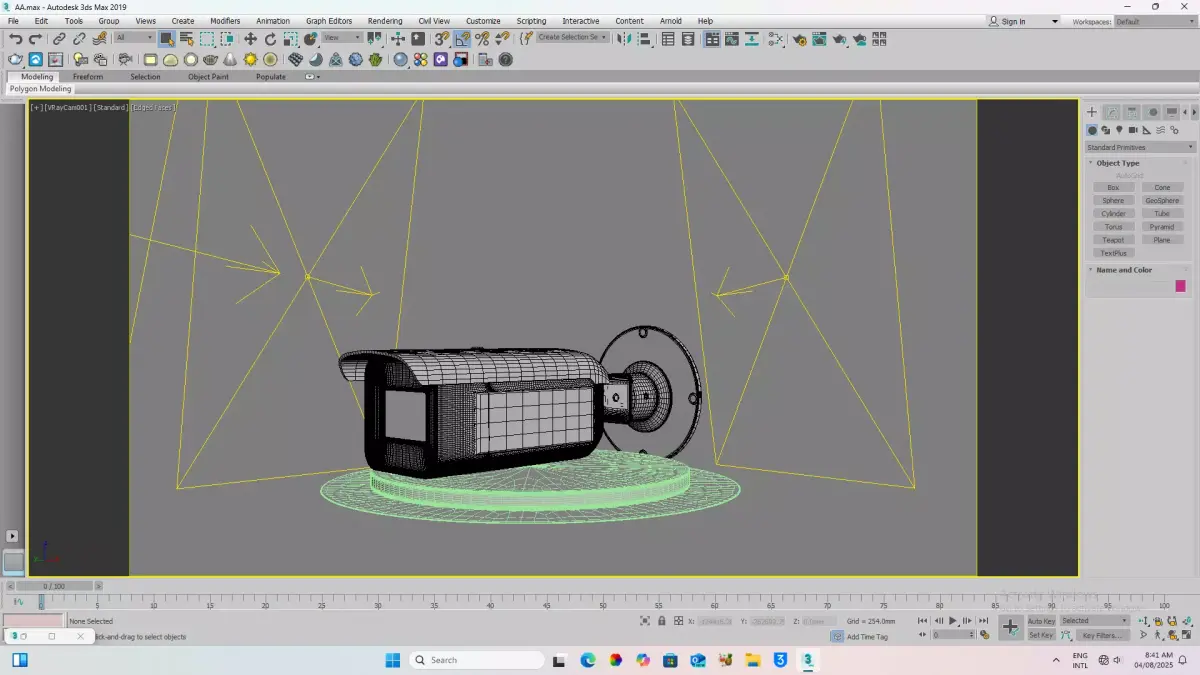This screenshot has height=675, width=1200.
Task: Open the Graph Editors menu
Action: tap(329, 21)
